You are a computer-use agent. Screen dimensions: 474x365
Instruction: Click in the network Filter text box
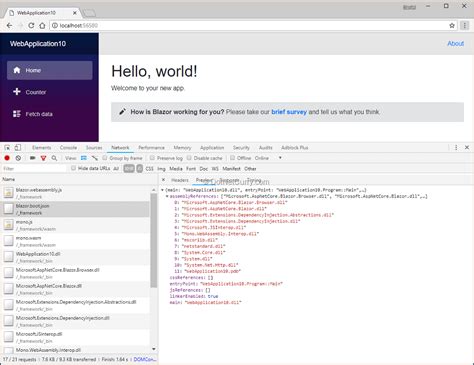(x=33, y=169)
